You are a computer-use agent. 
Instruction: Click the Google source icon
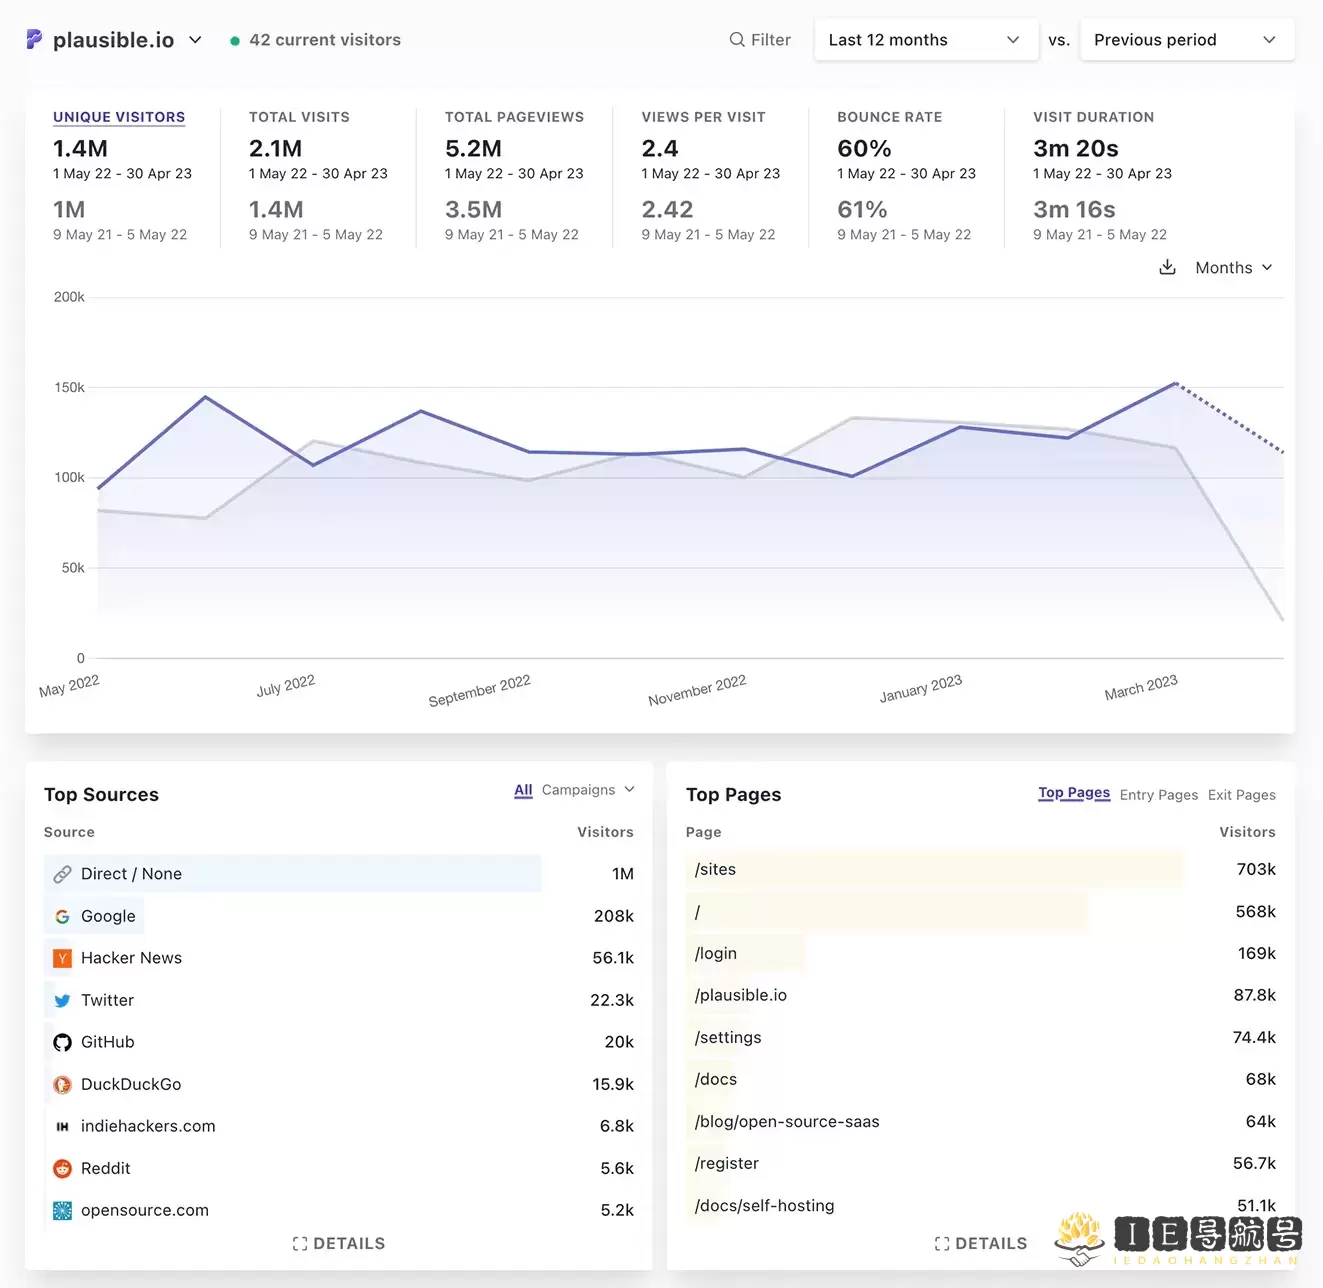point(62,916)
